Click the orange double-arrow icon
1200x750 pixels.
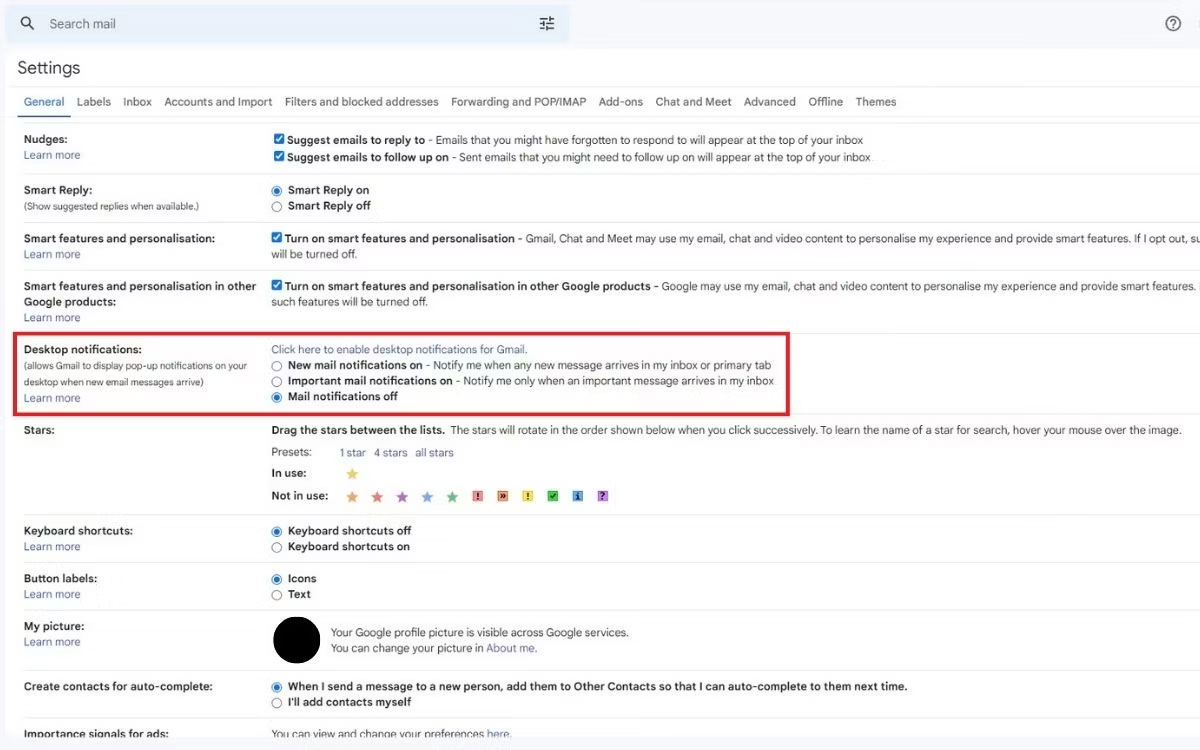(503, 497)
